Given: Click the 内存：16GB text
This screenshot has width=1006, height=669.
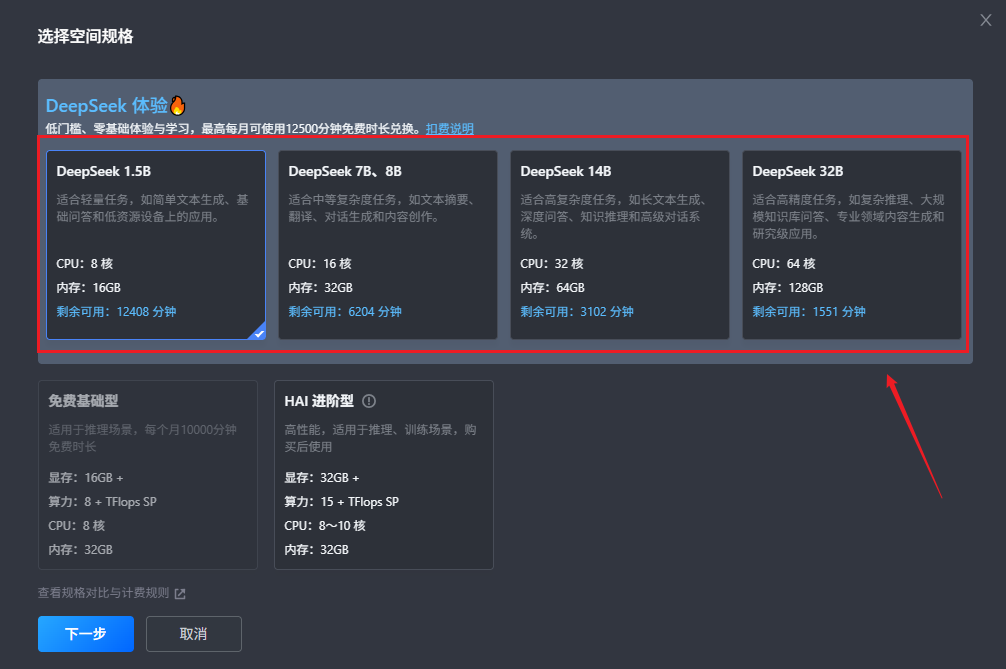Looking at the screenshot, I should (89, 288).
